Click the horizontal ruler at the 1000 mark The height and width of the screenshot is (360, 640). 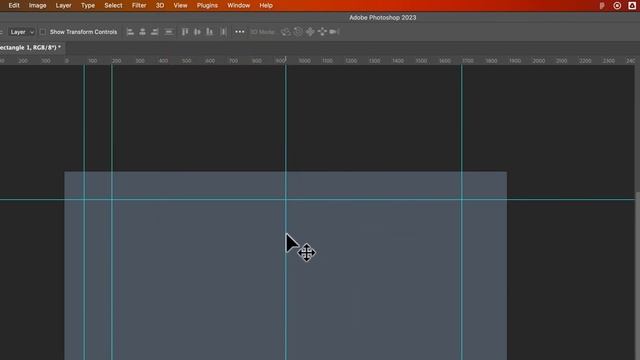point(304,60)
